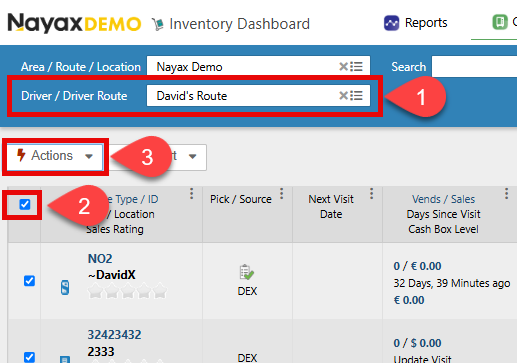Uncheck the 32423432 row checkbox
This screenshot has height=363, width=517.
29,357
